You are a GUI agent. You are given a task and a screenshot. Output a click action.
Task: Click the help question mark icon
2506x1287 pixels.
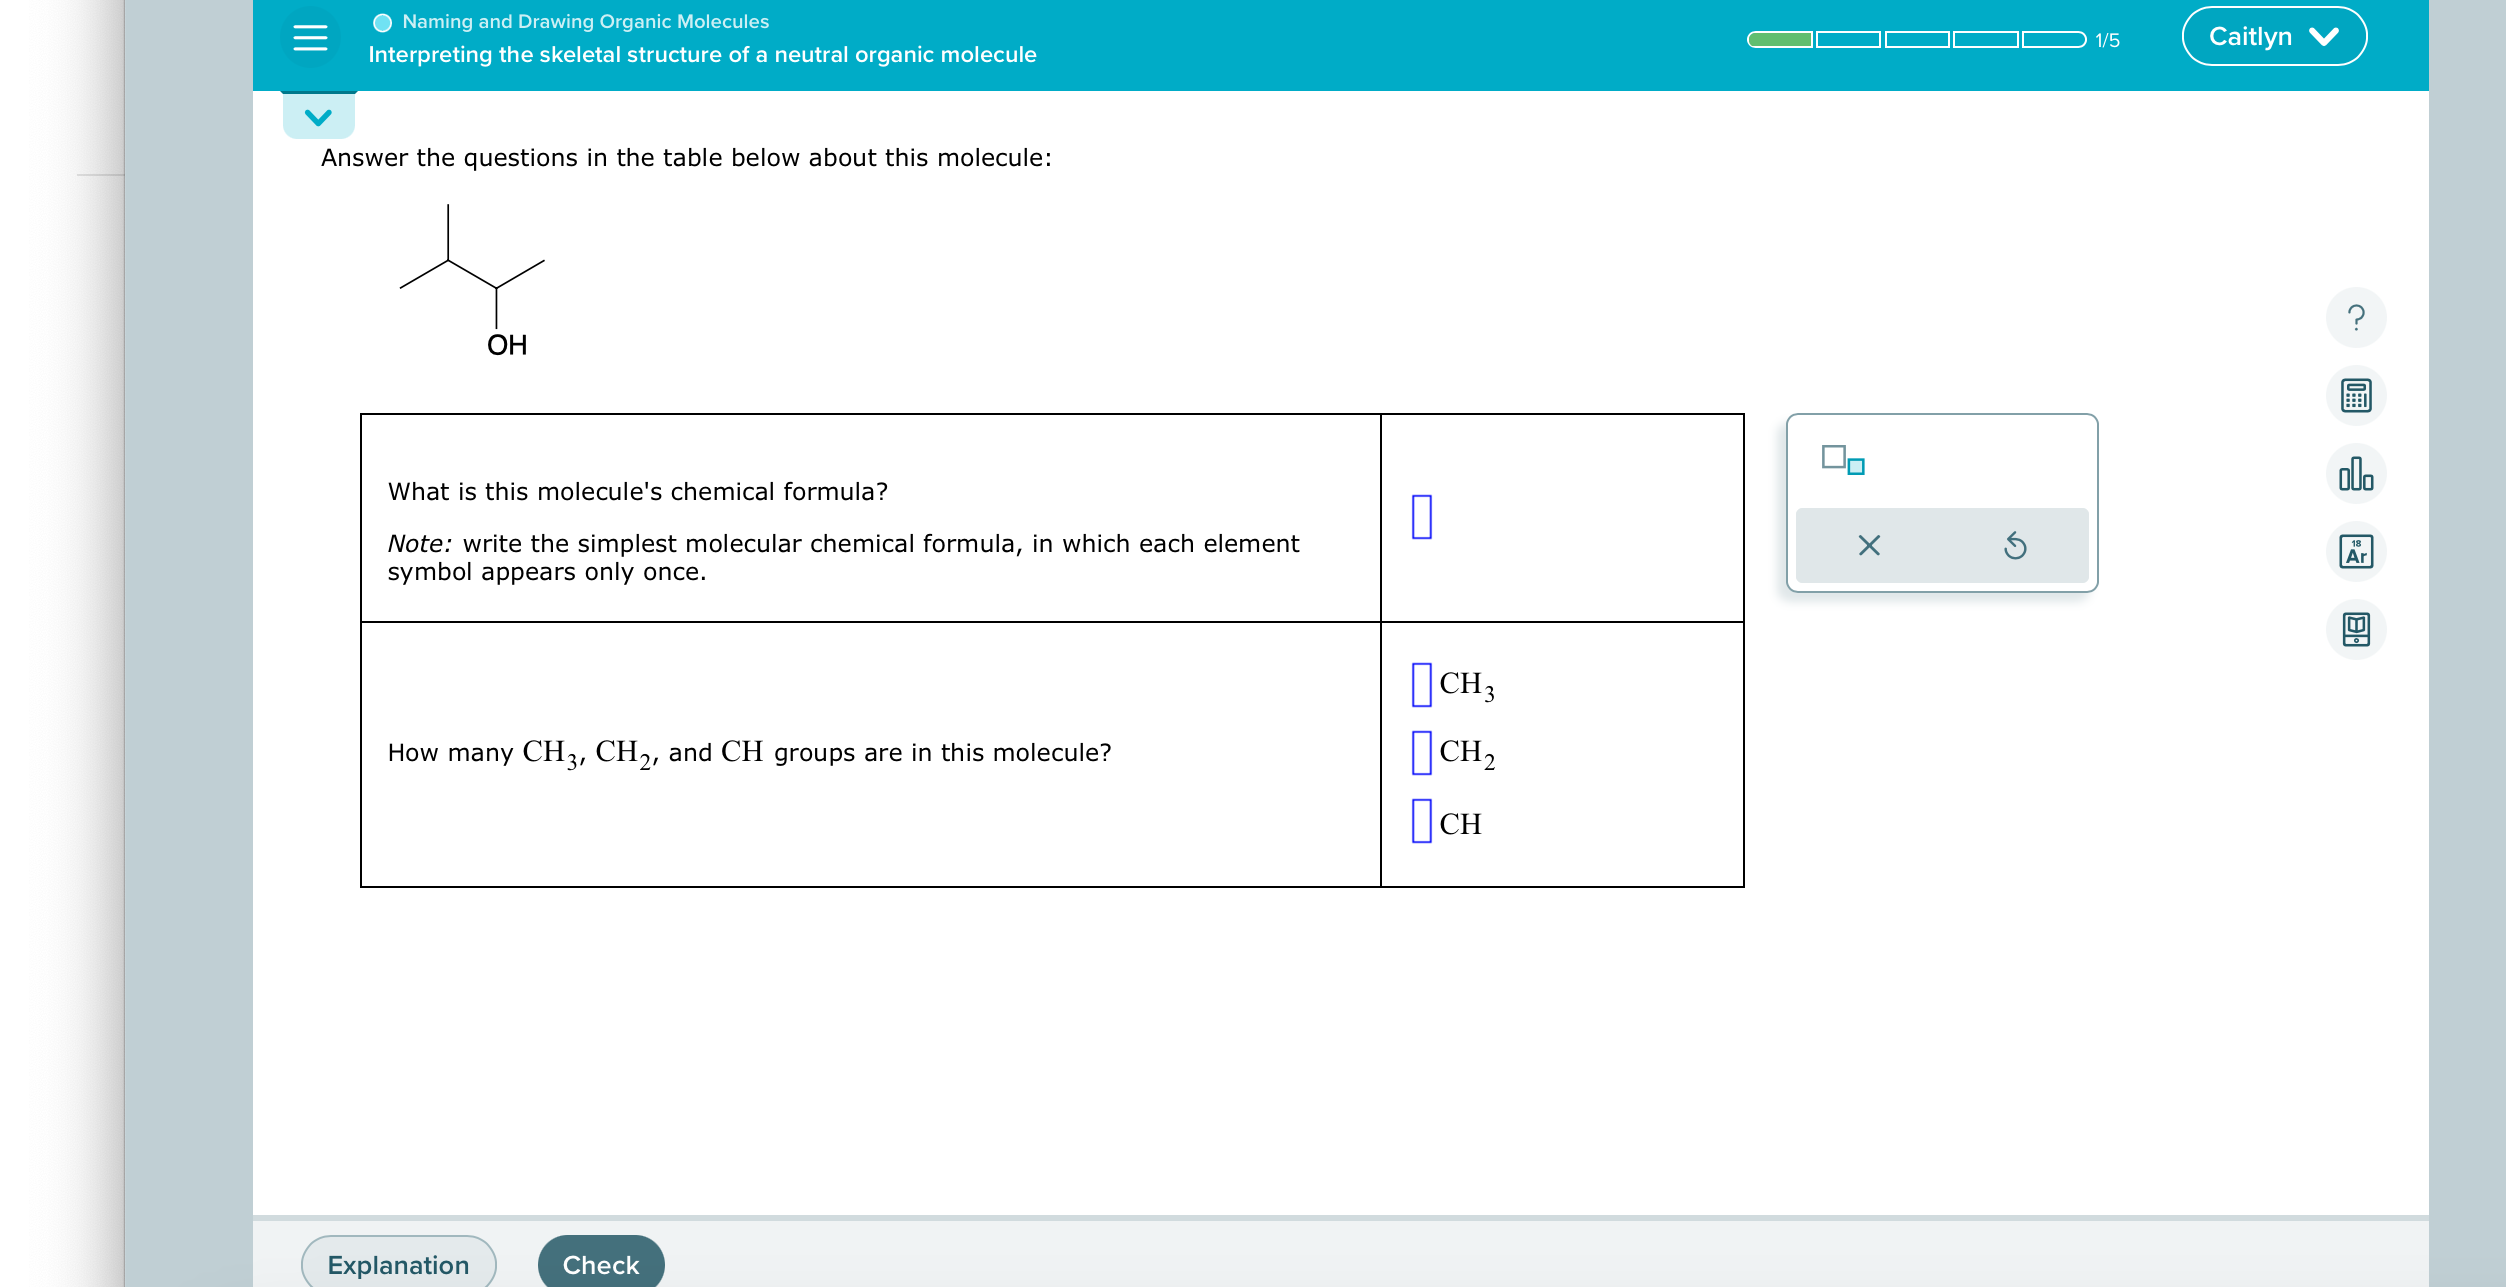tap(2356, 318)
